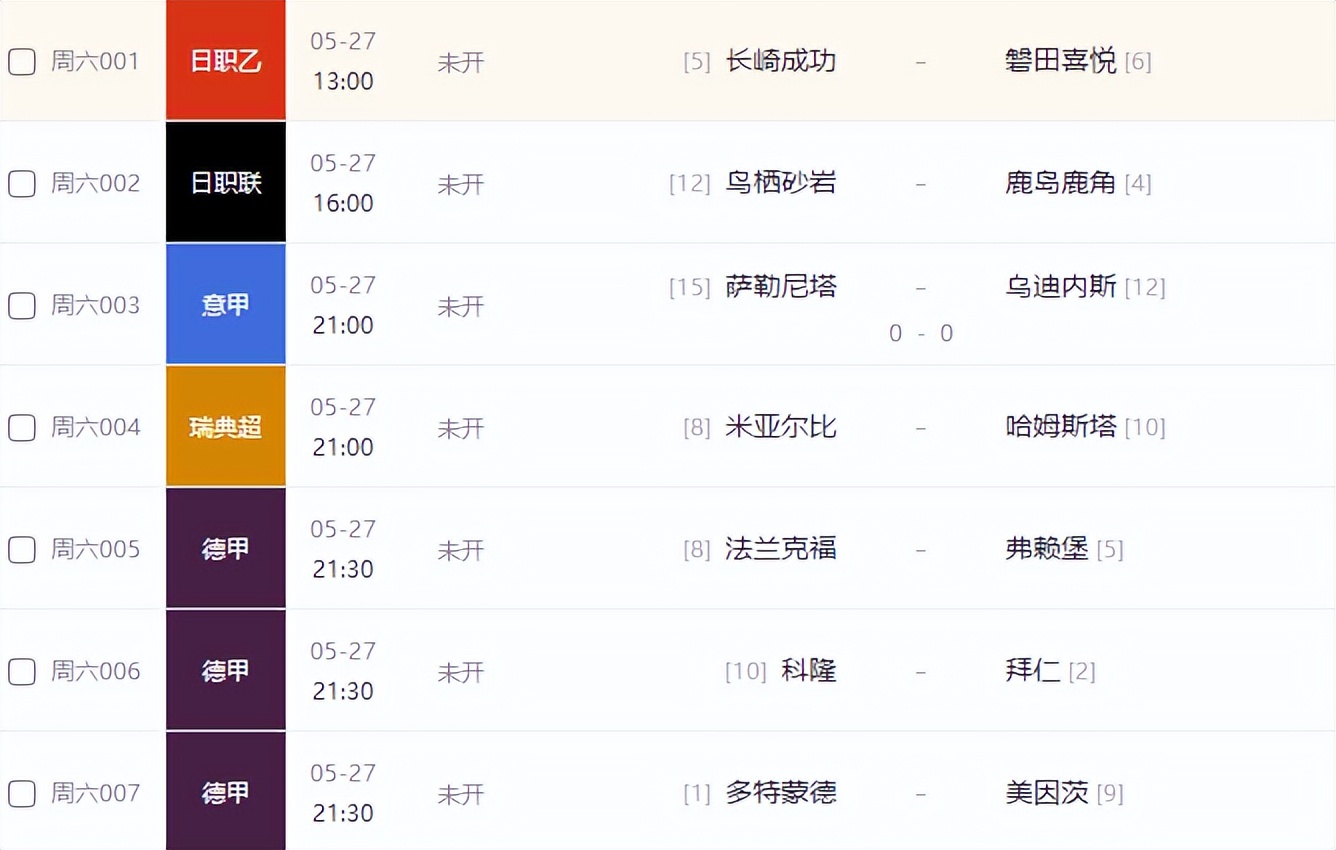Click the 05-27 21:30 time for 多特蒙德
Screen dimensions: 1336x850
(343, 793)
